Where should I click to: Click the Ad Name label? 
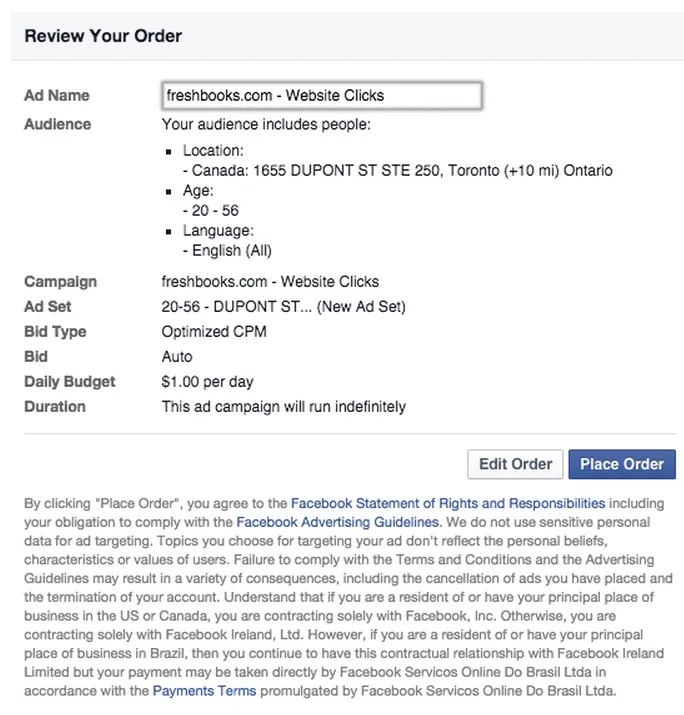(x=57, y=96)
